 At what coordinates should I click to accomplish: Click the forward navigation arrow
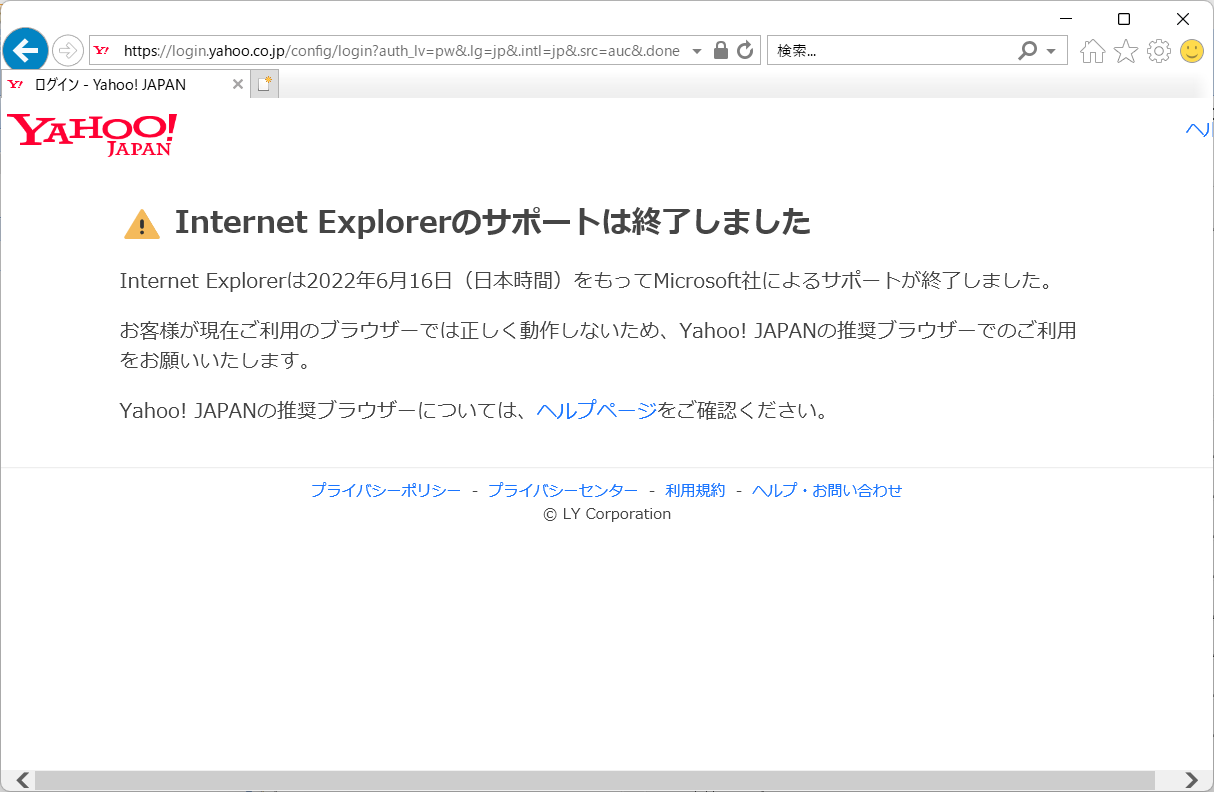66,50
